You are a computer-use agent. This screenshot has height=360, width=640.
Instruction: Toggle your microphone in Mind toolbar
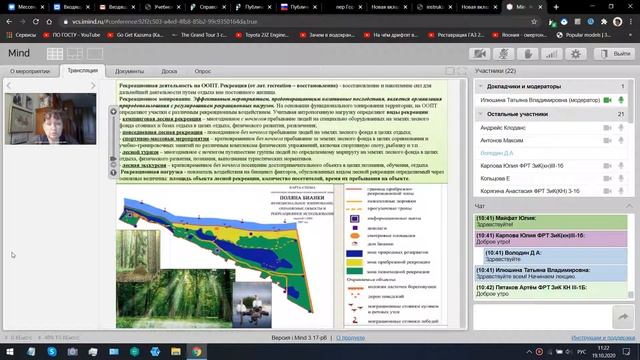coord(503,54)
